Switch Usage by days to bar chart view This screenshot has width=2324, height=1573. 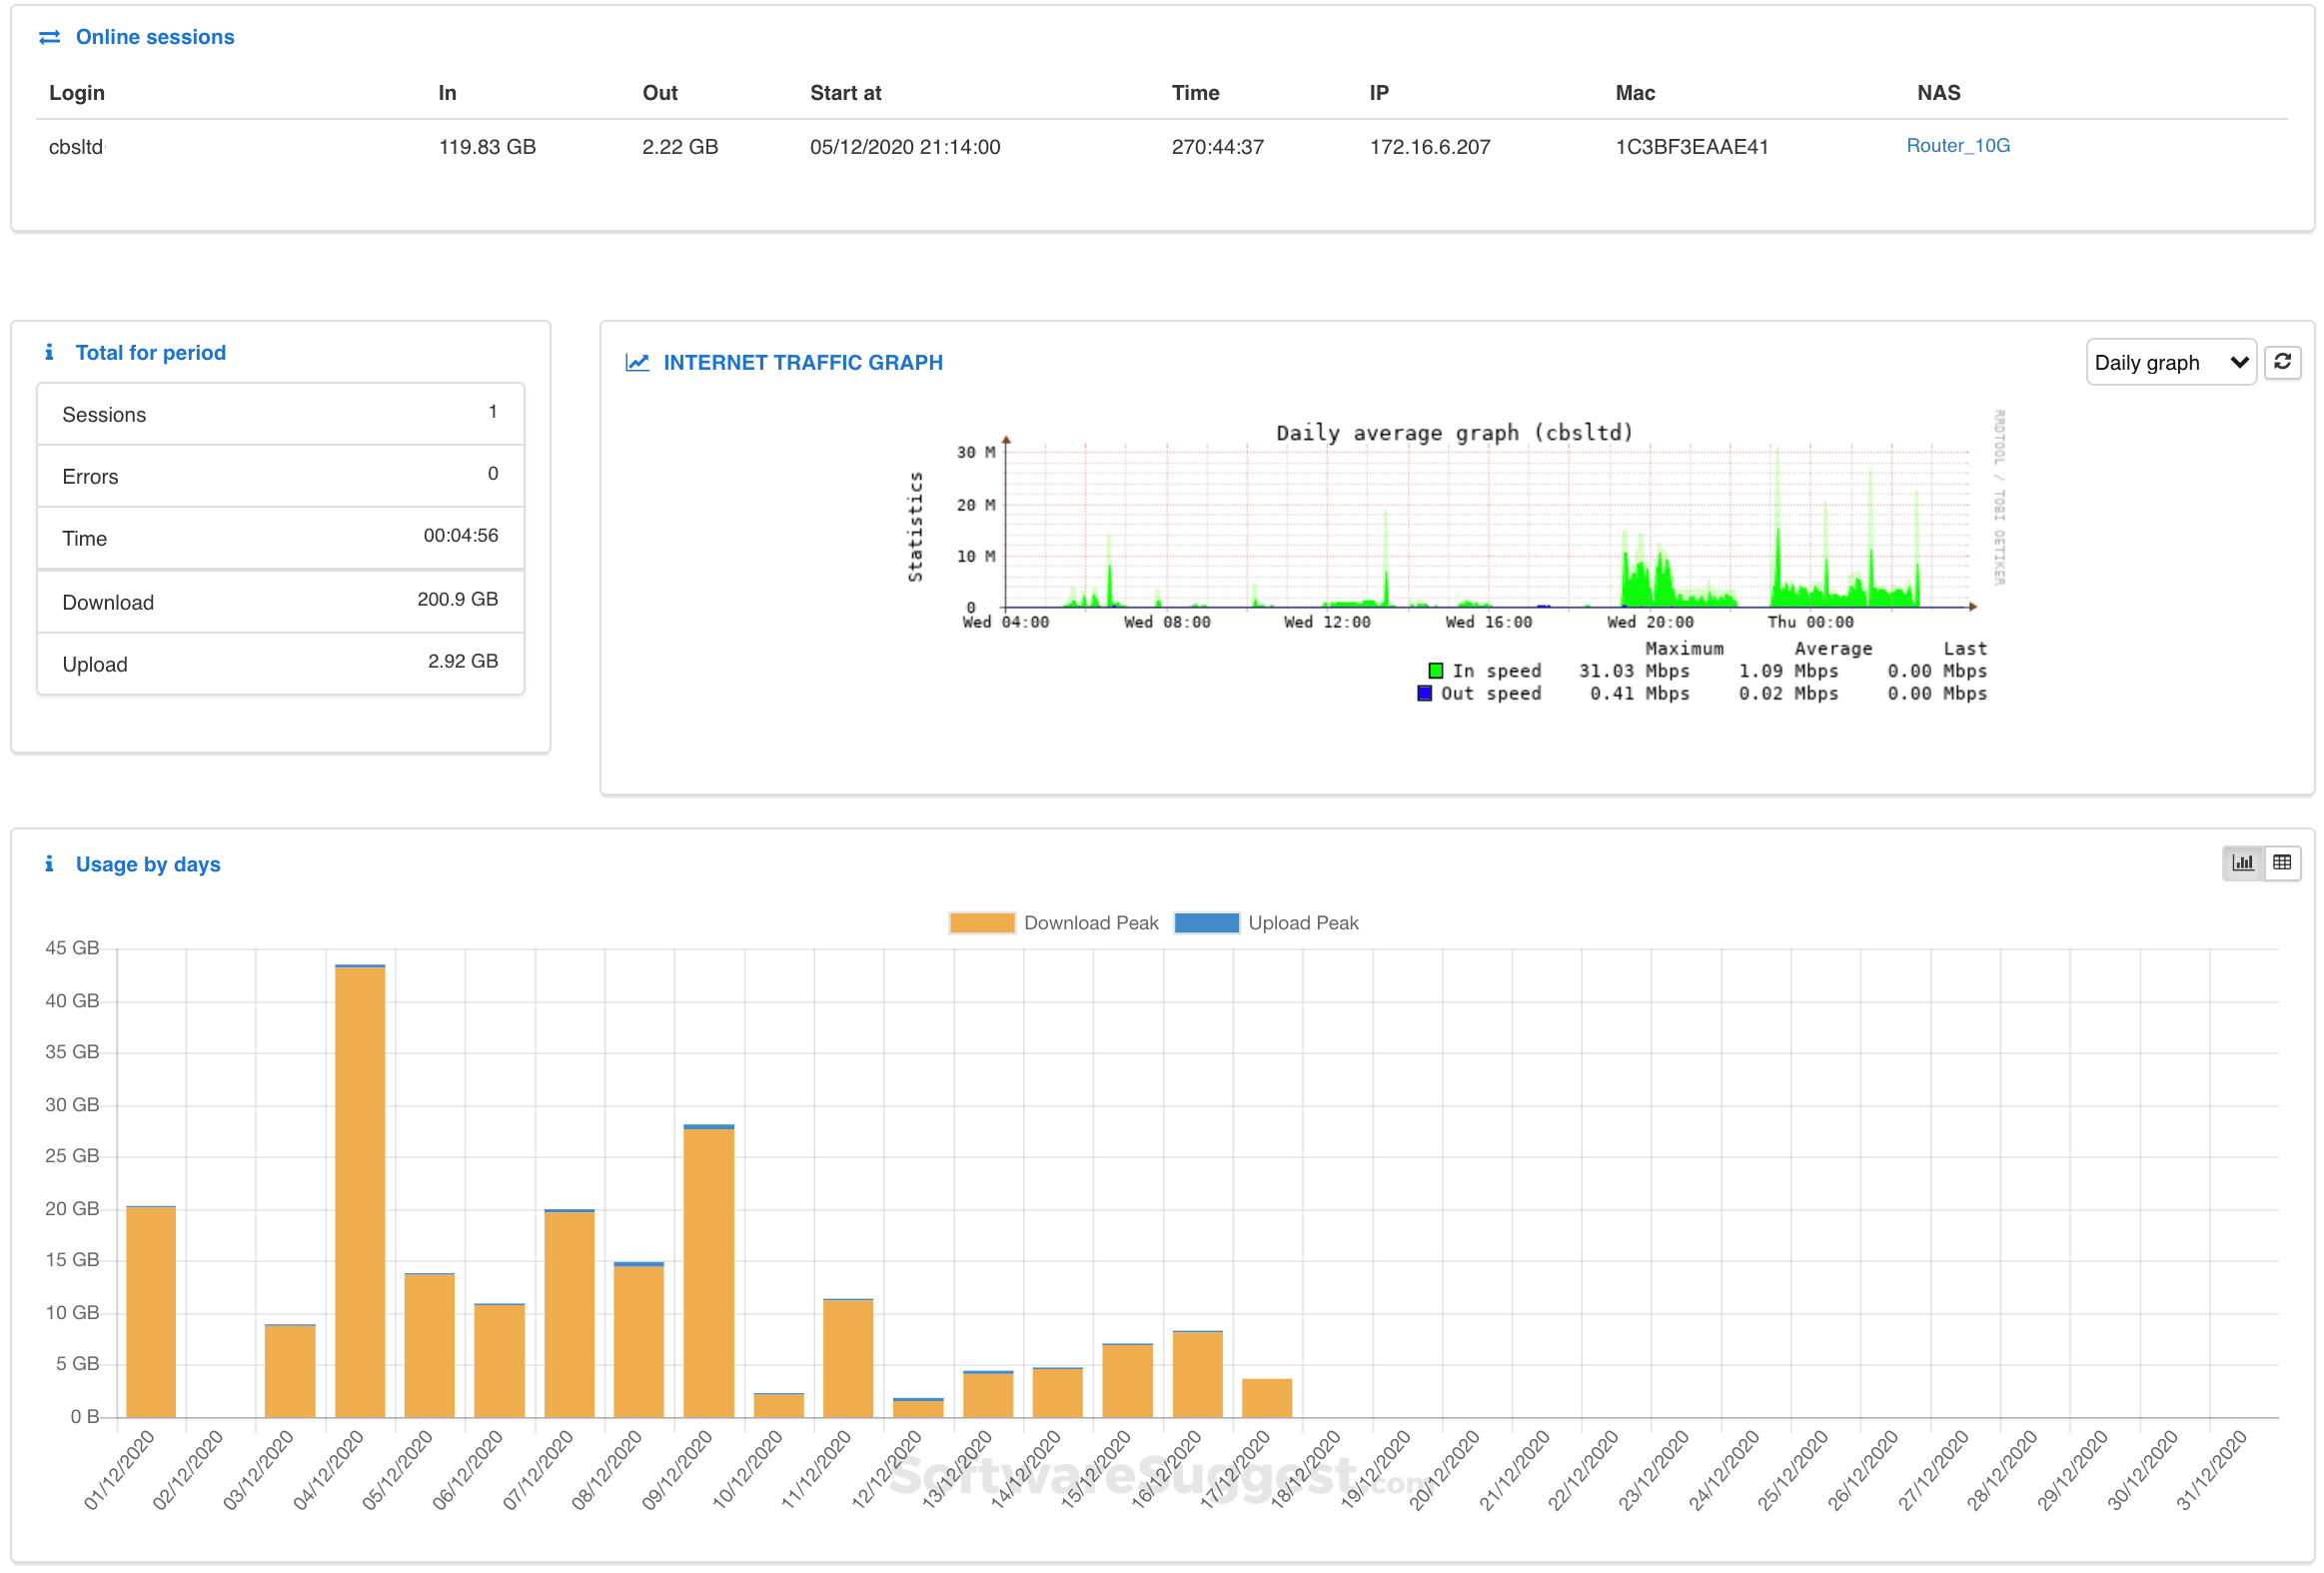[x=2243, y=862]
